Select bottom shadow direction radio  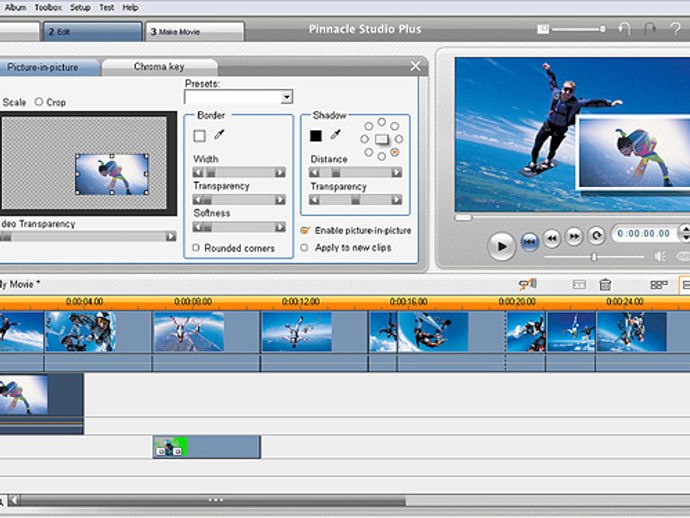tap(382, 156)
